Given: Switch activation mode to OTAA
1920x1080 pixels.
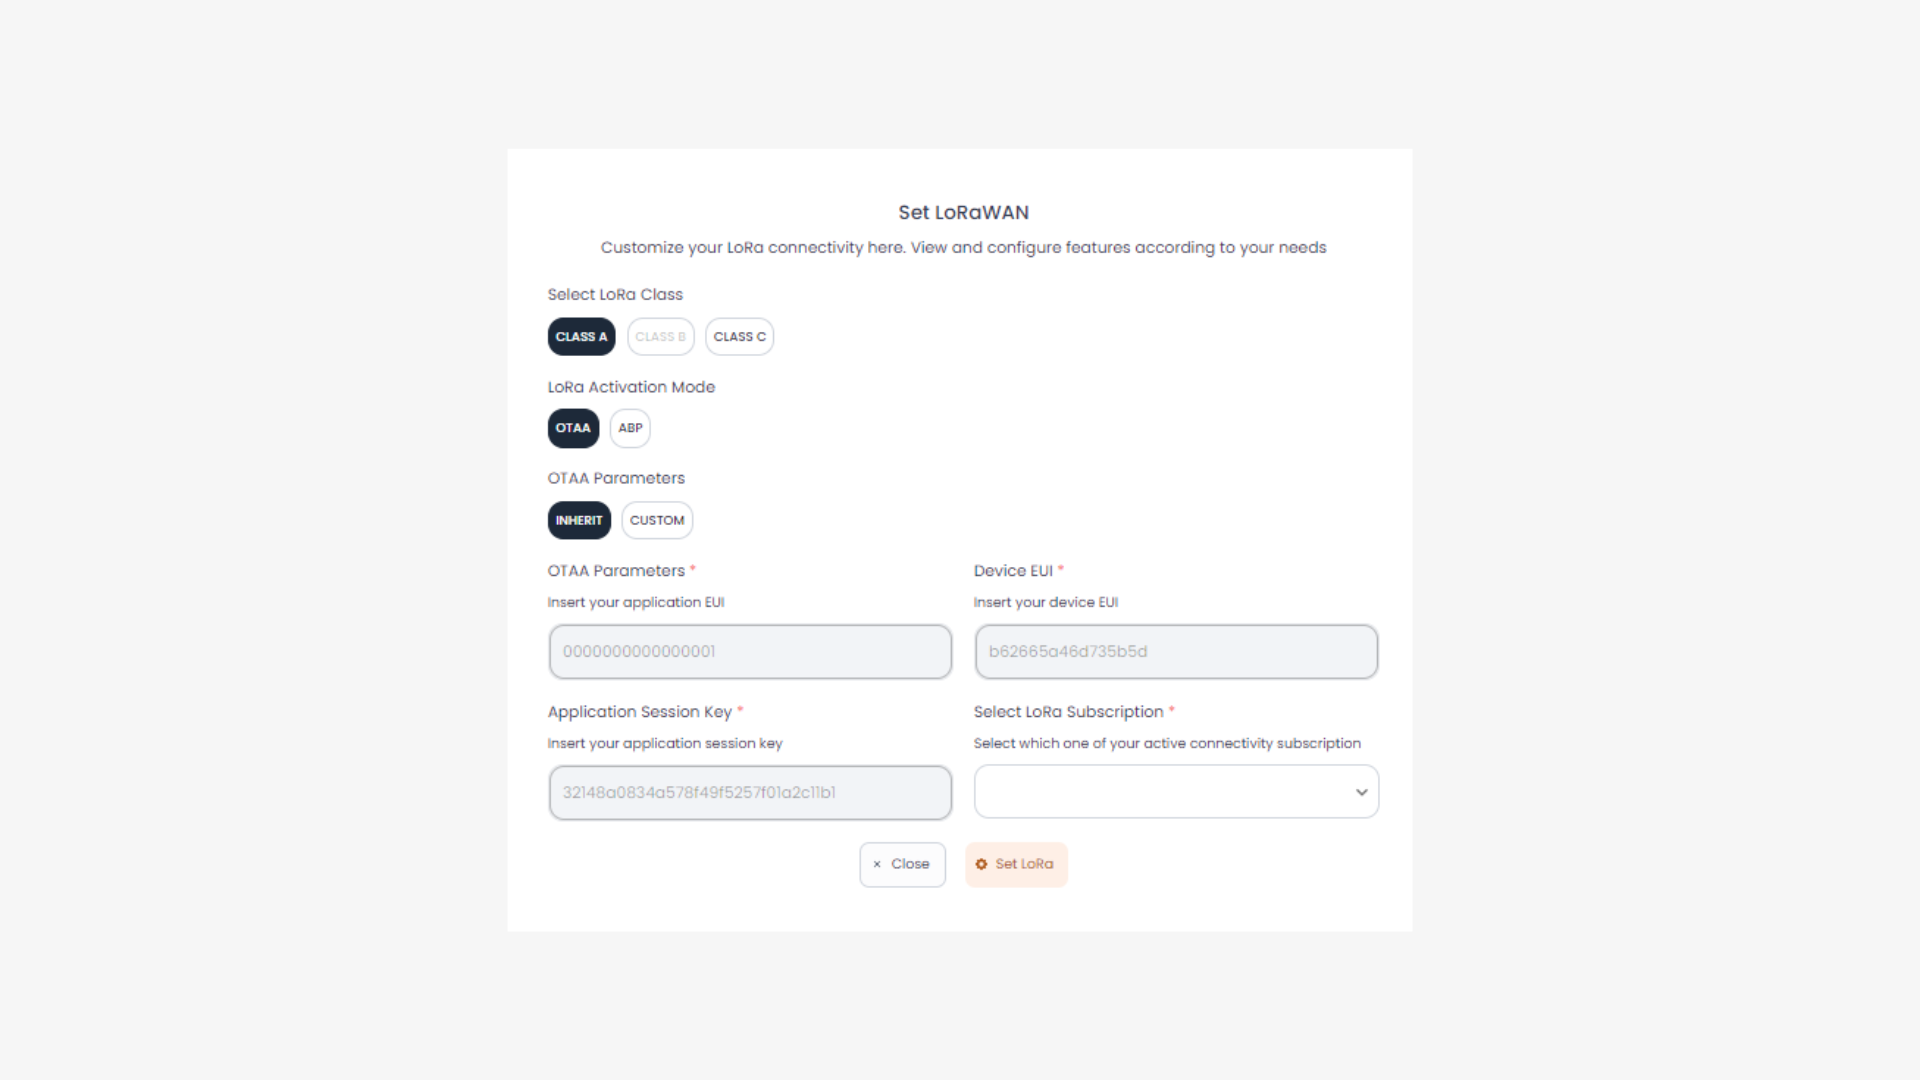Looking at the screenshot, I should tap(573, 428).
